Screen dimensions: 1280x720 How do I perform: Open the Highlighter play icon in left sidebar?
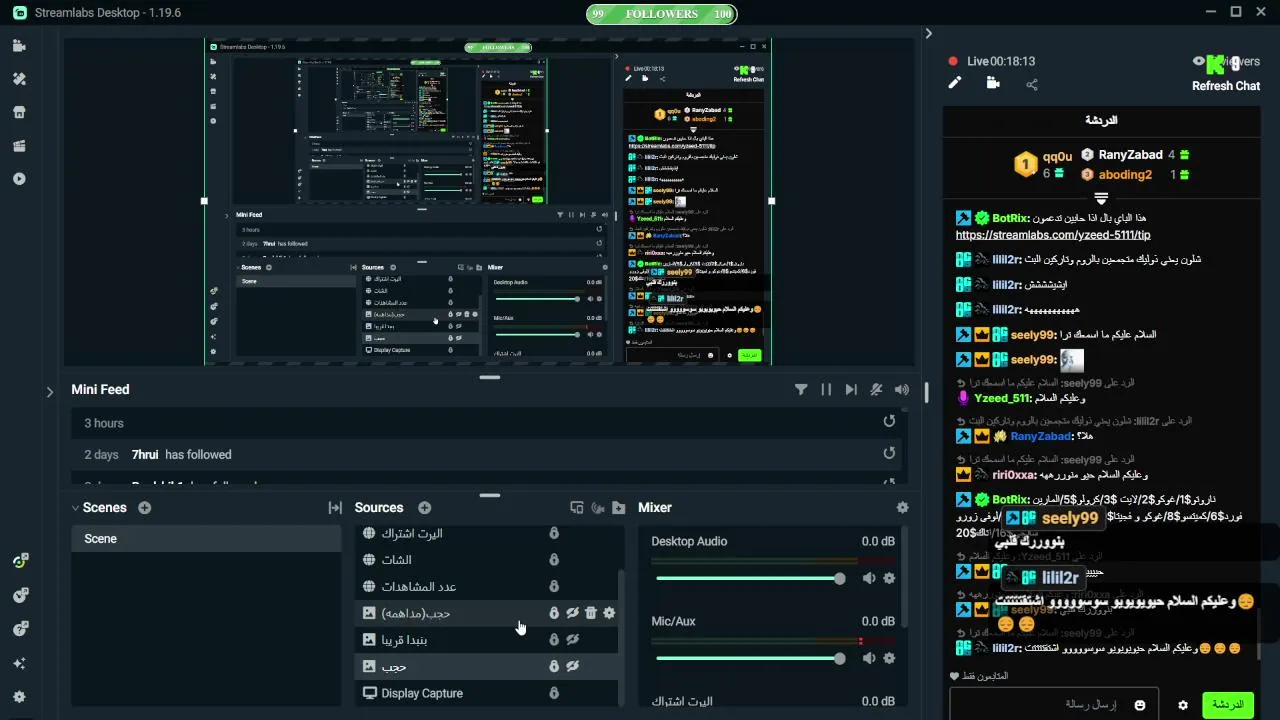[19, 179]
